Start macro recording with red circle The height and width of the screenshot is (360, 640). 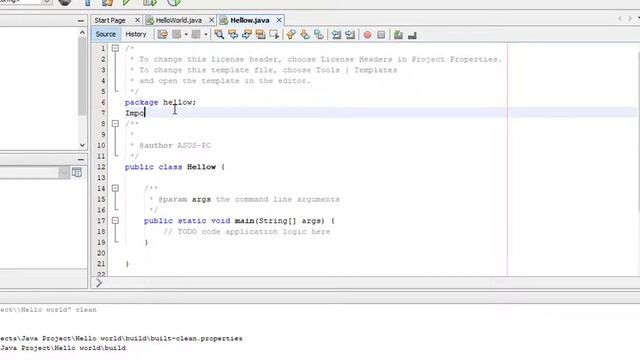pyautogui.click(x=367, y=35)
